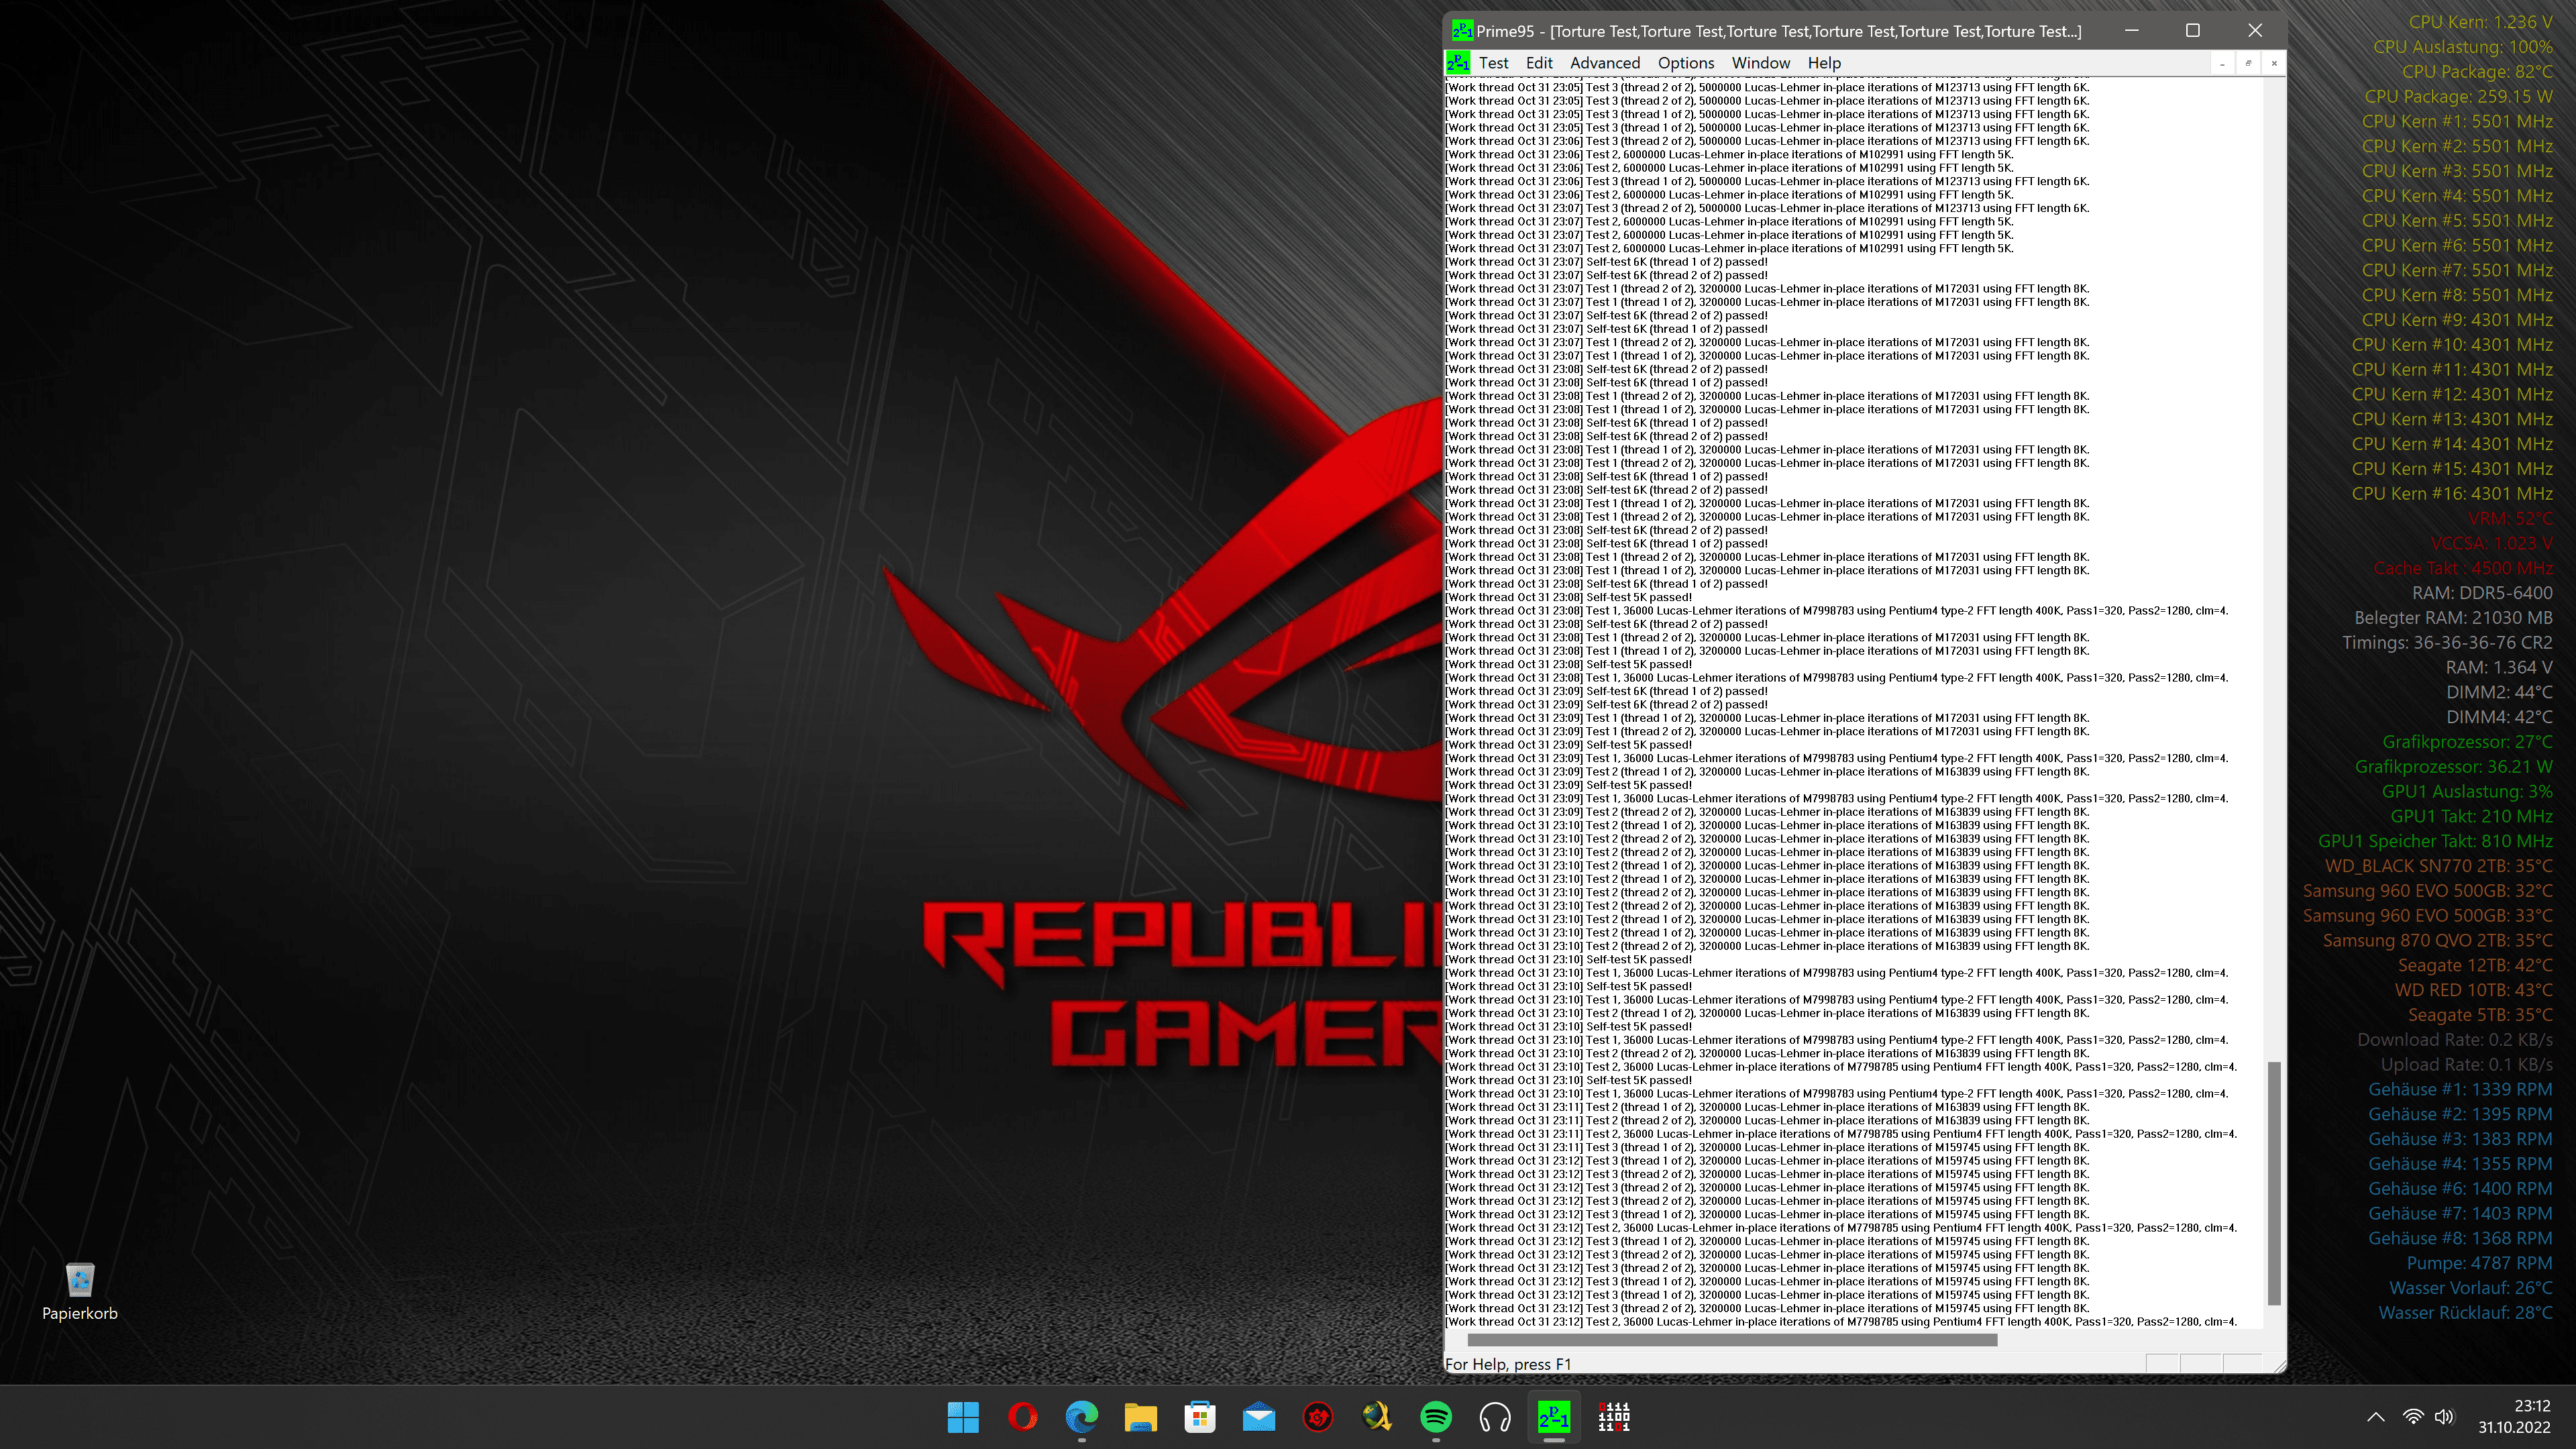
Task: Minimize the Torture Test child window
Action: pyautogui.click(x=2222, y=63)
